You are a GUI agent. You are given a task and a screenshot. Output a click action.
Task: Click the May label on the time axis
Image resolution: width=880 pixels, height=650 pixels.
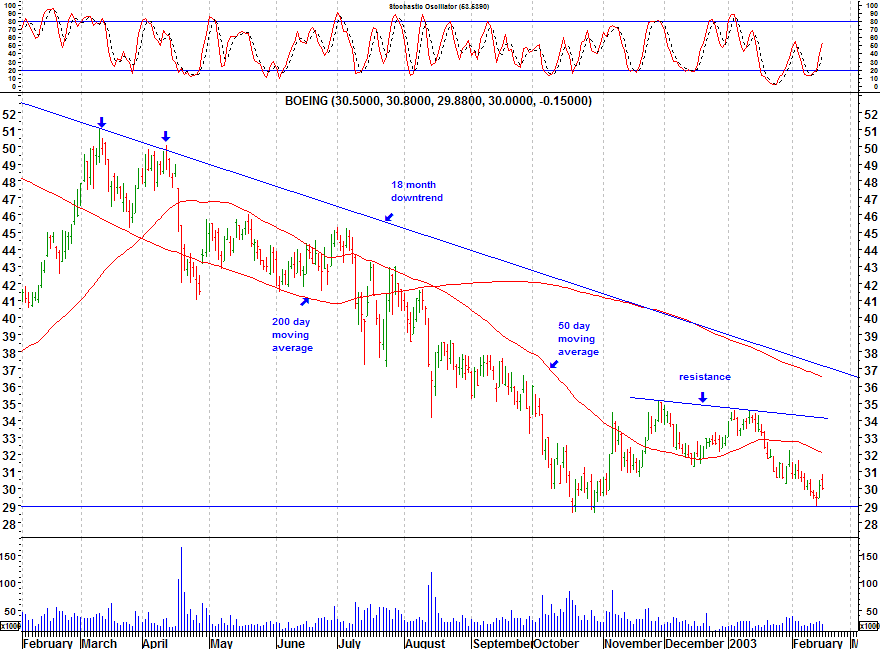[x=221, y=643]
